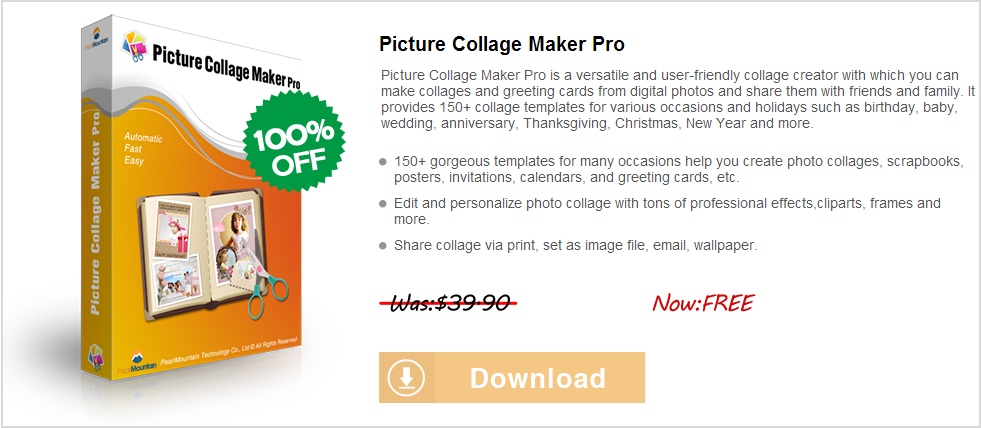The image size is (981, 428).
Task: Click the download arrow circle icon
Action: (x=406, y=378)
